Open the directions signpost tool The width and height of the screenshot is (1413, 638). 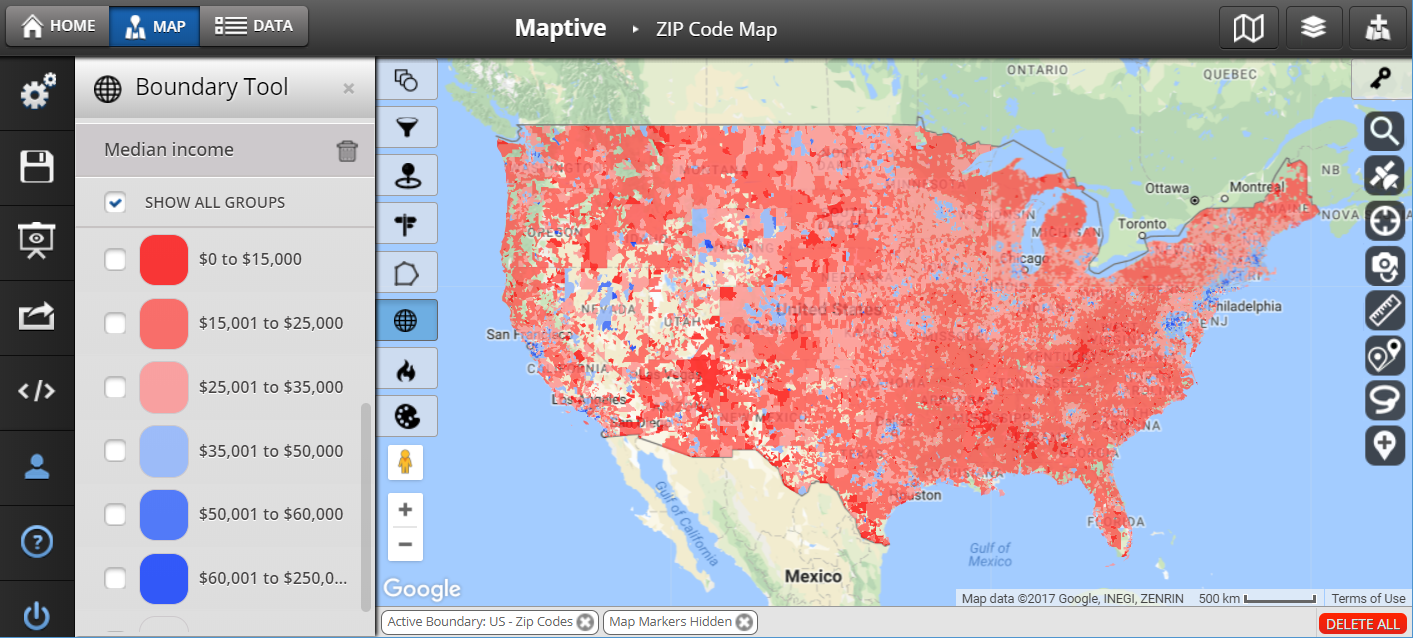406,224
